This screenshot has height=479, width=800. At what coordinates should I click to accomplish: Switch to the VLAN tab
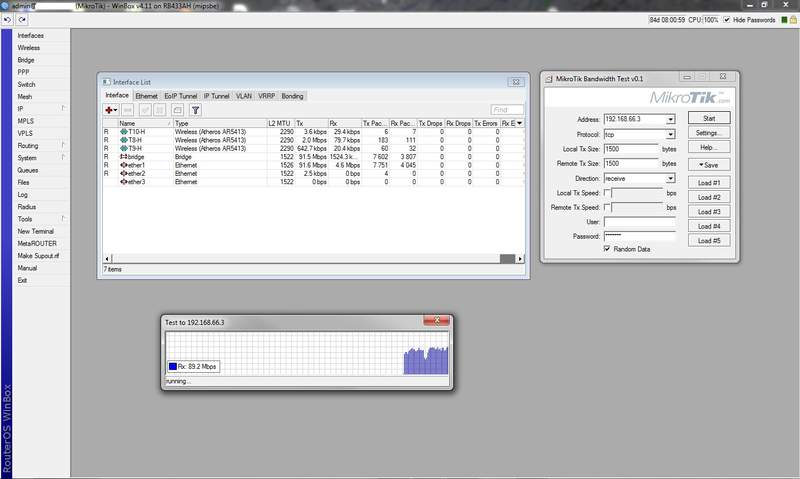coord(244,96)
